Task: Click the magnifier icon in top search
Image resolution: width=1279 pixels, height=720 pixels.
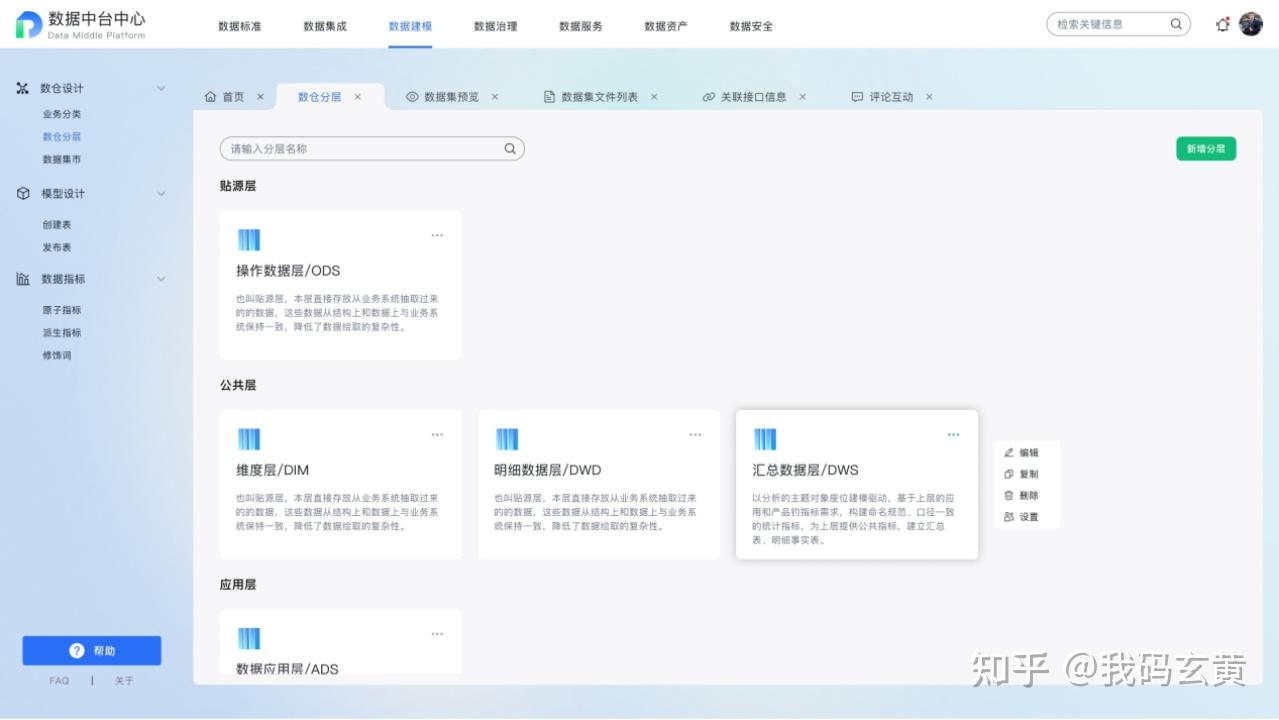Action: pyautogui.click(x=1176, y=24)
